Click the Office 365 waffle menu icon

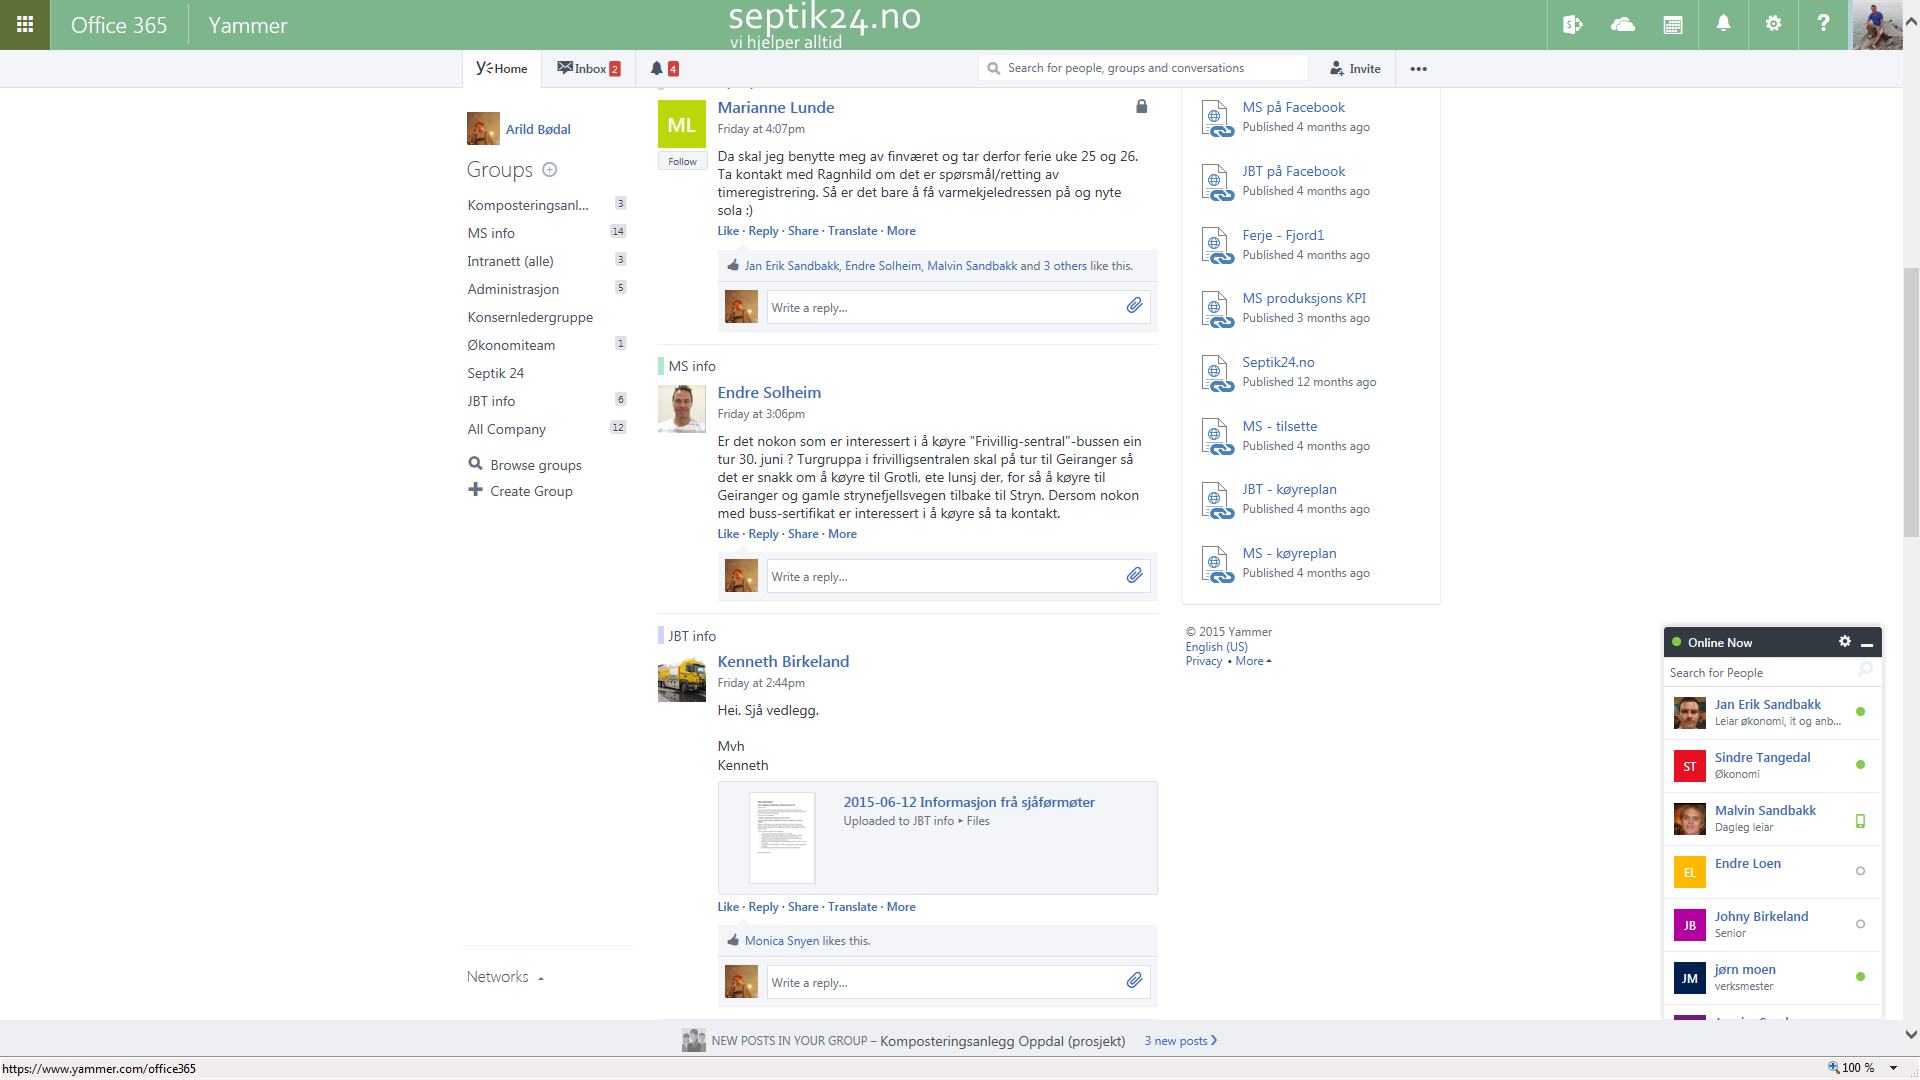point(25,24)
